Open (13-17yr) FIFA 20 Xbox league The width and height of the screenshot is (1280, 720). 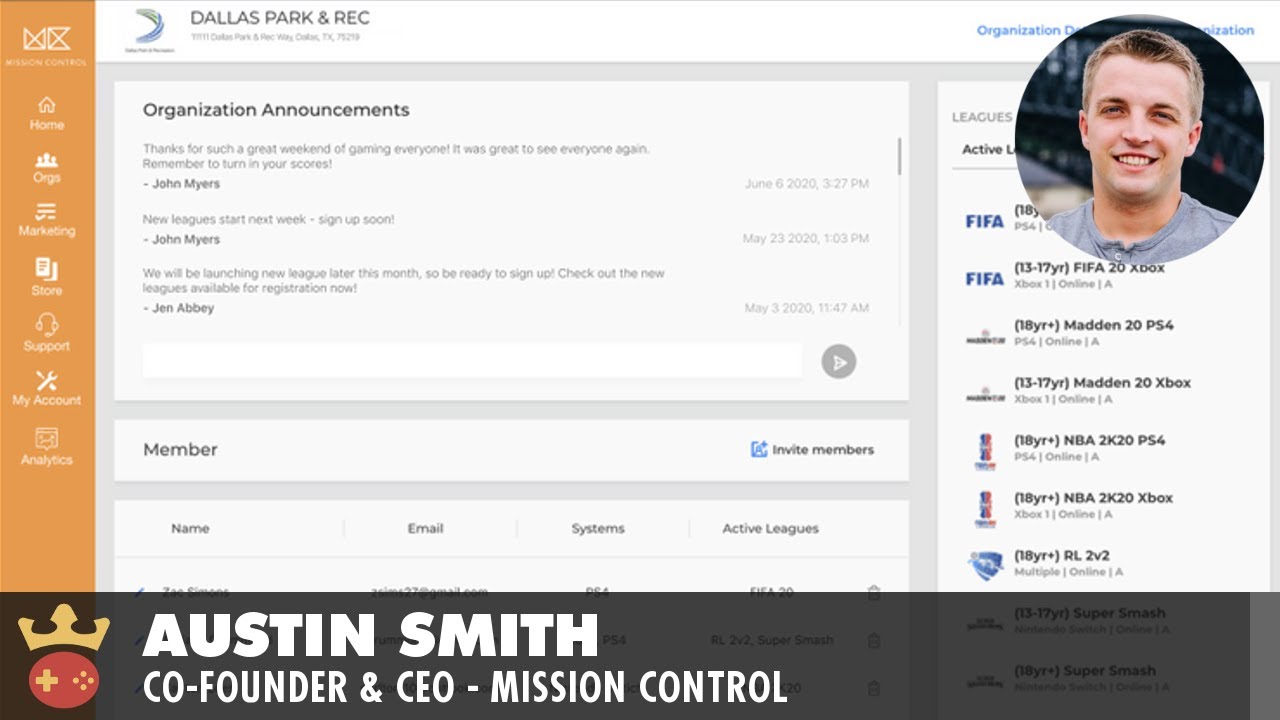1089,275
